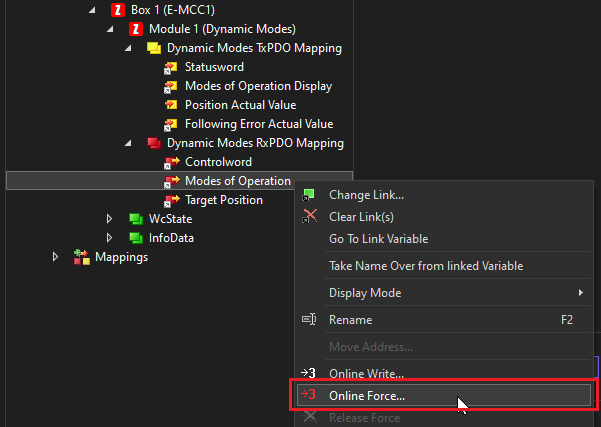Click the green WcState icon

(x=136, y=219)
